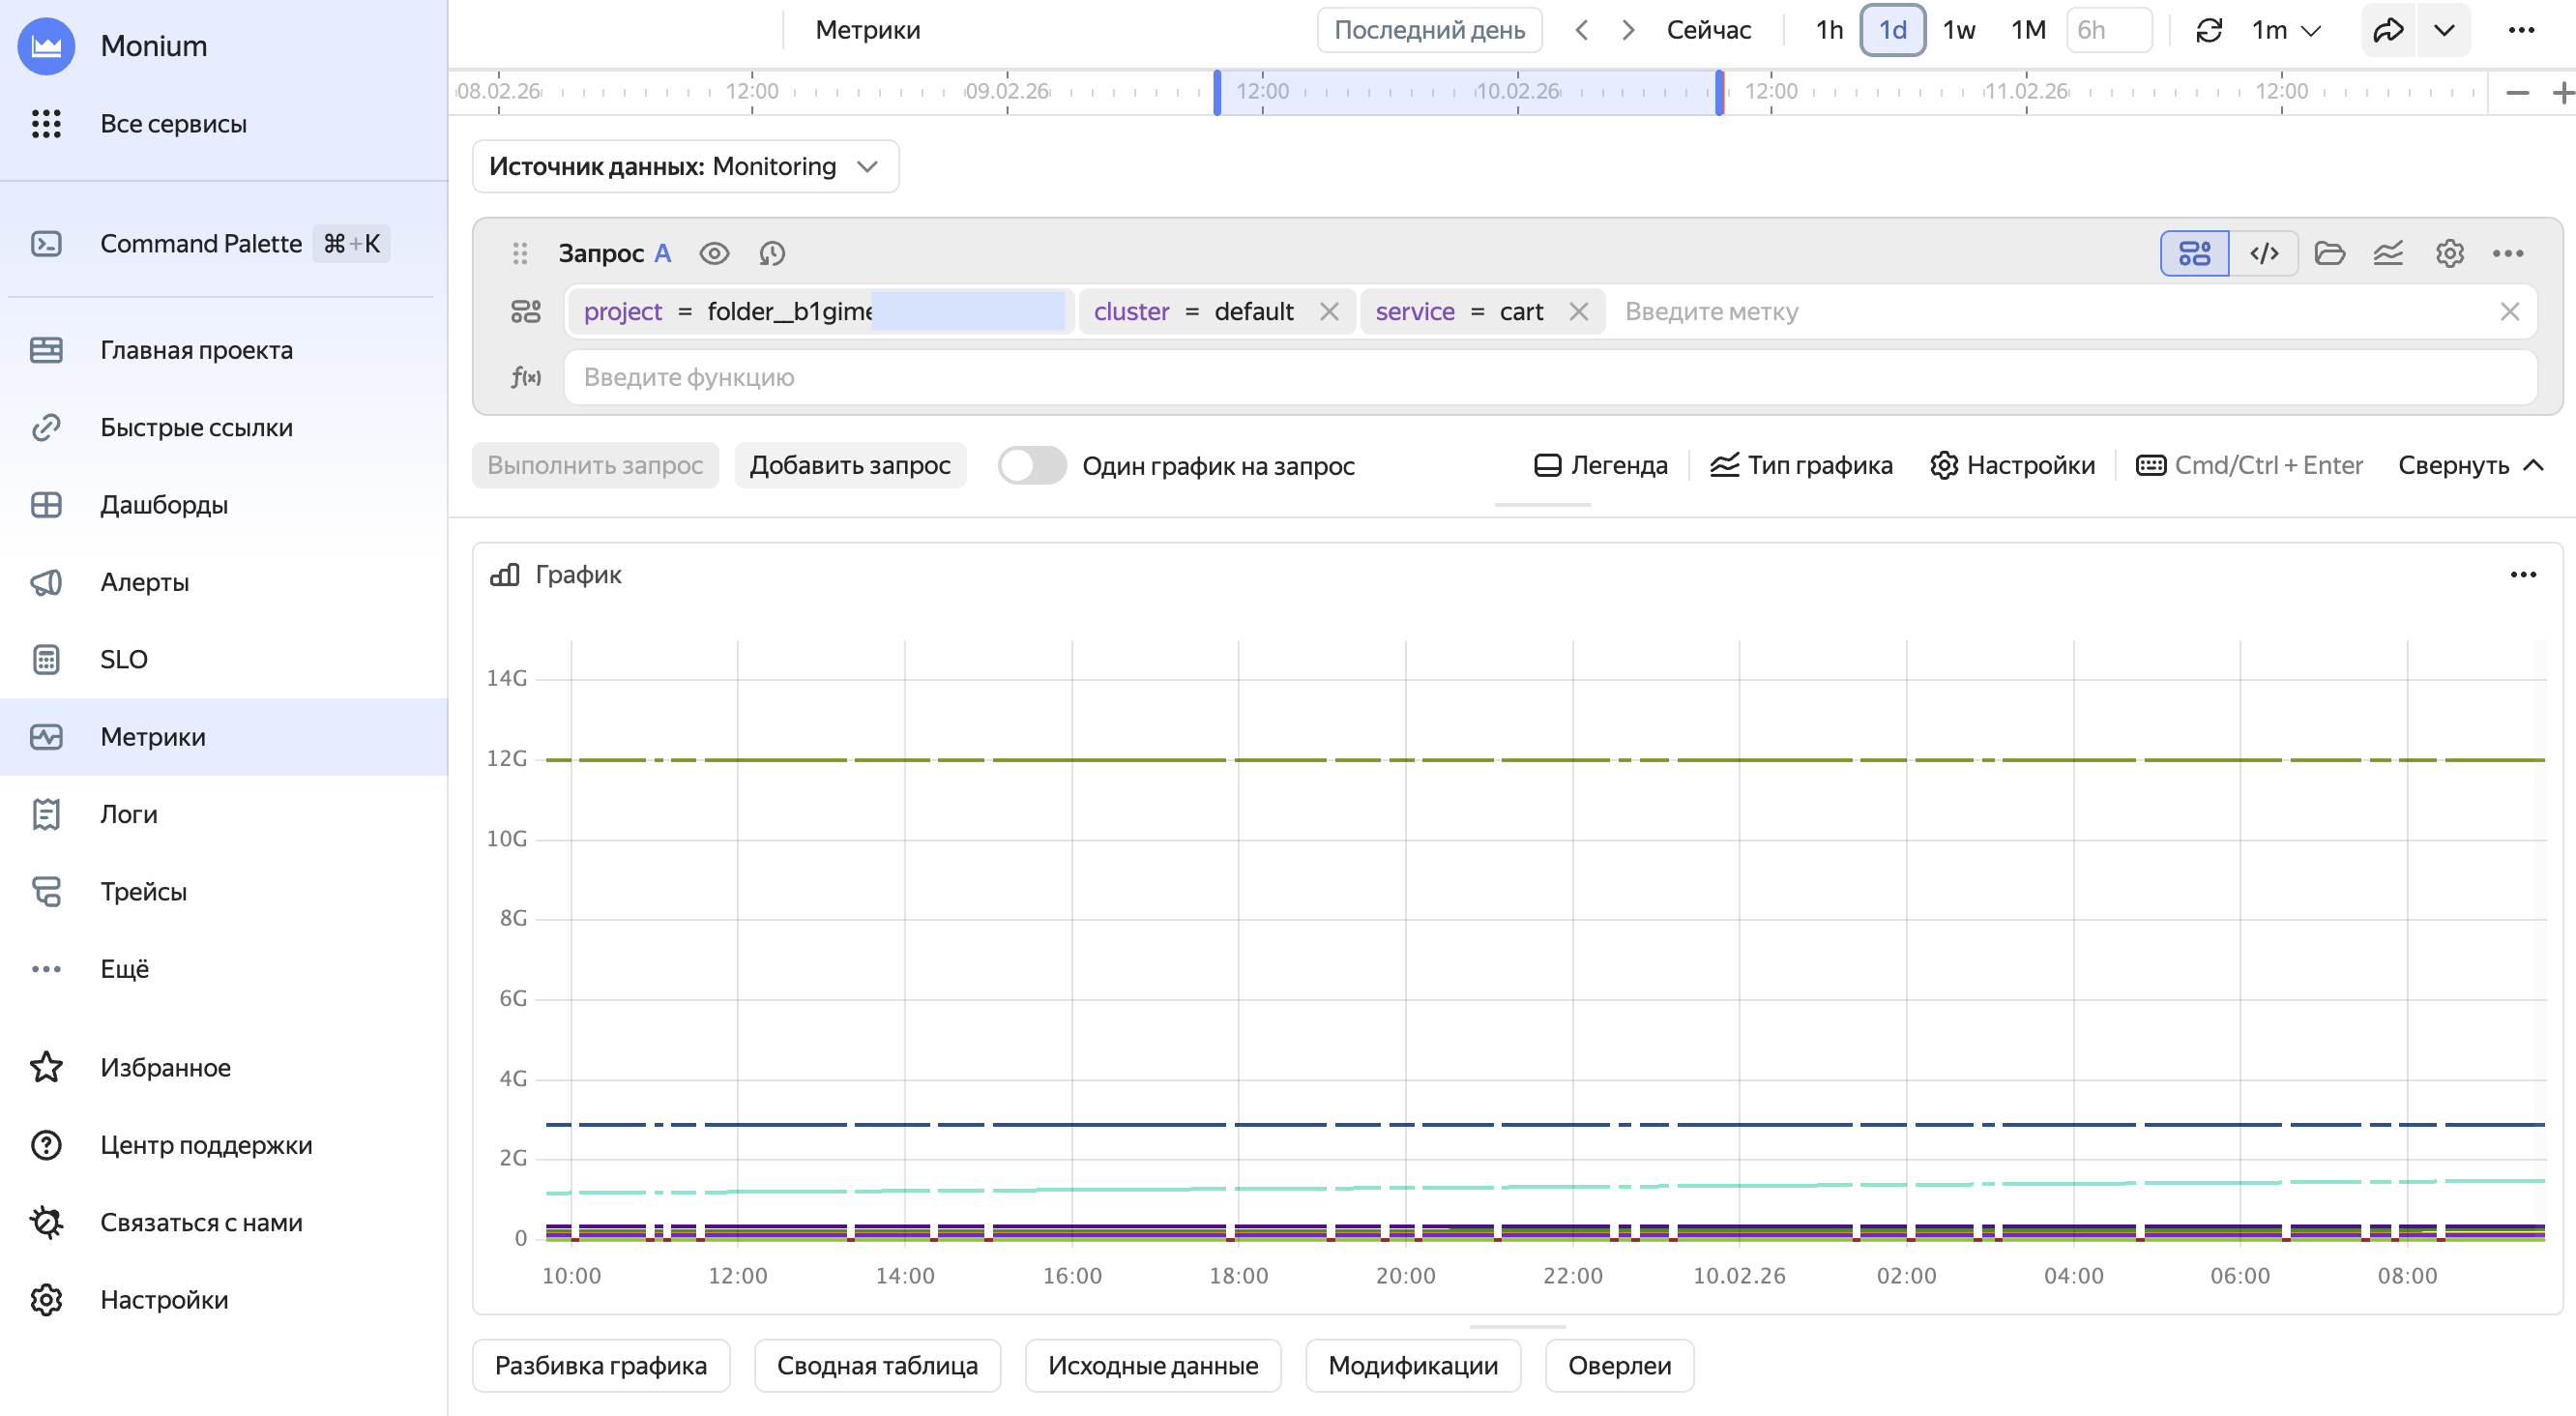2576x1416 pixels.
Task: Click the Добавить запрос button
Action: click(849, 466)
